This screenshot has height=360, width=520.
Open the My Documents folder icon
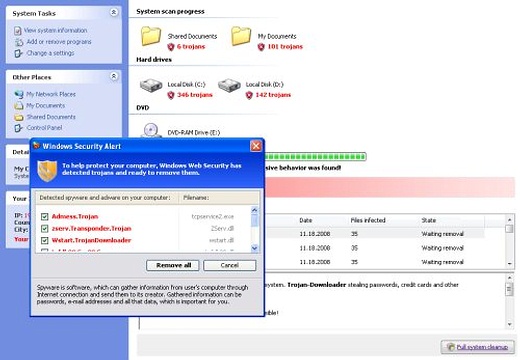(x=241, y=36)
